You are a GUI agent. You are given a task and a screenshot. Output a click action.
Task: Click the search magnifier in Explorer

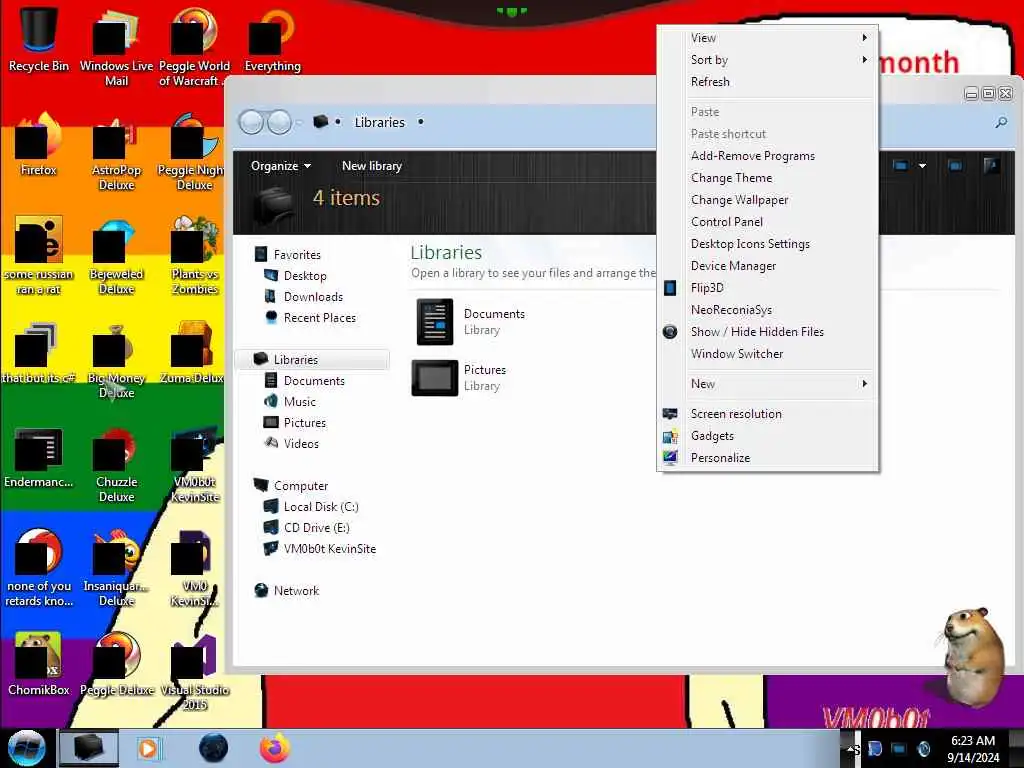[1000, 122]
